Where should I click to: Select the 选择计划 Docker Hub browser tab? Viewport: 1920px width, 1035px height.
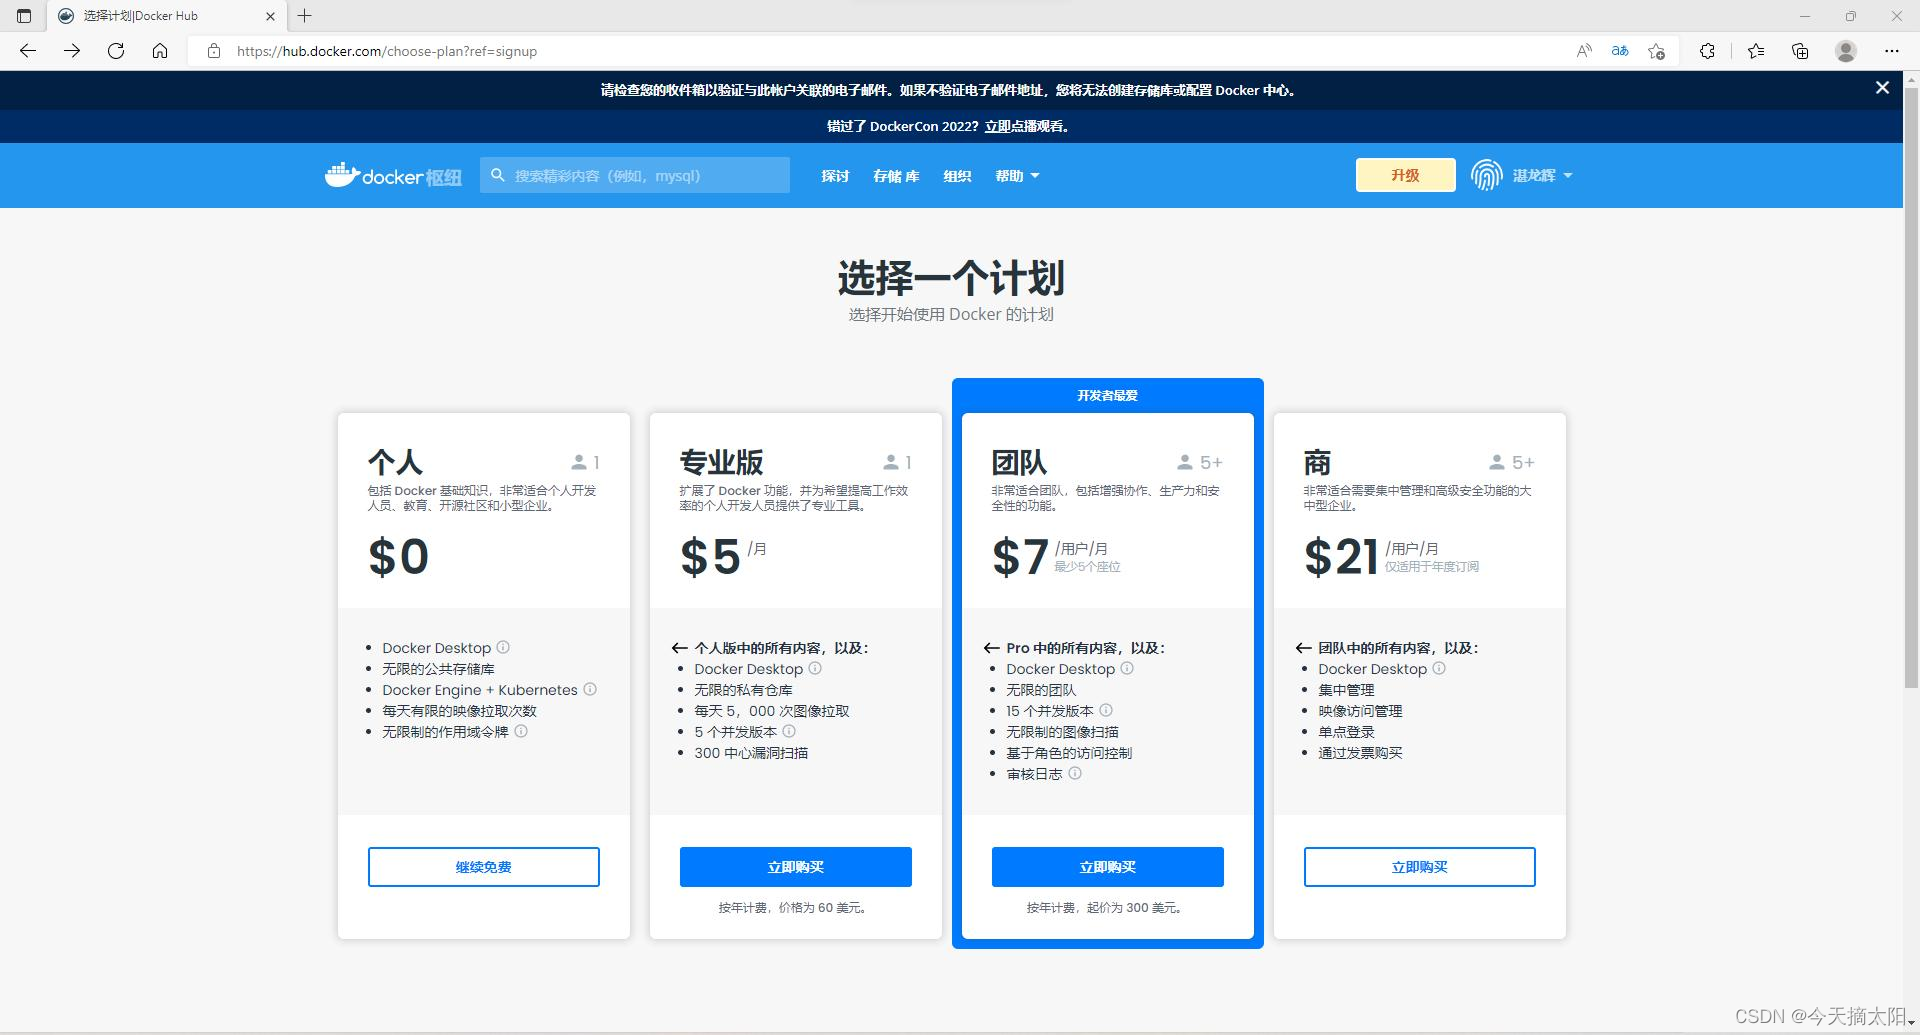pos(166,16)
